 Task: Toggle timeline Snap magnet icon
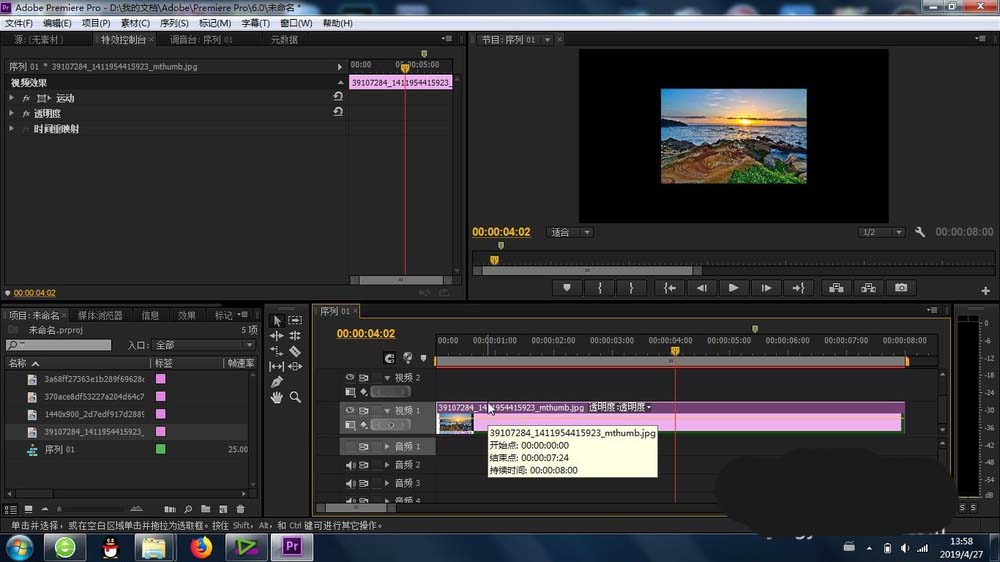(x=389, y=358)
